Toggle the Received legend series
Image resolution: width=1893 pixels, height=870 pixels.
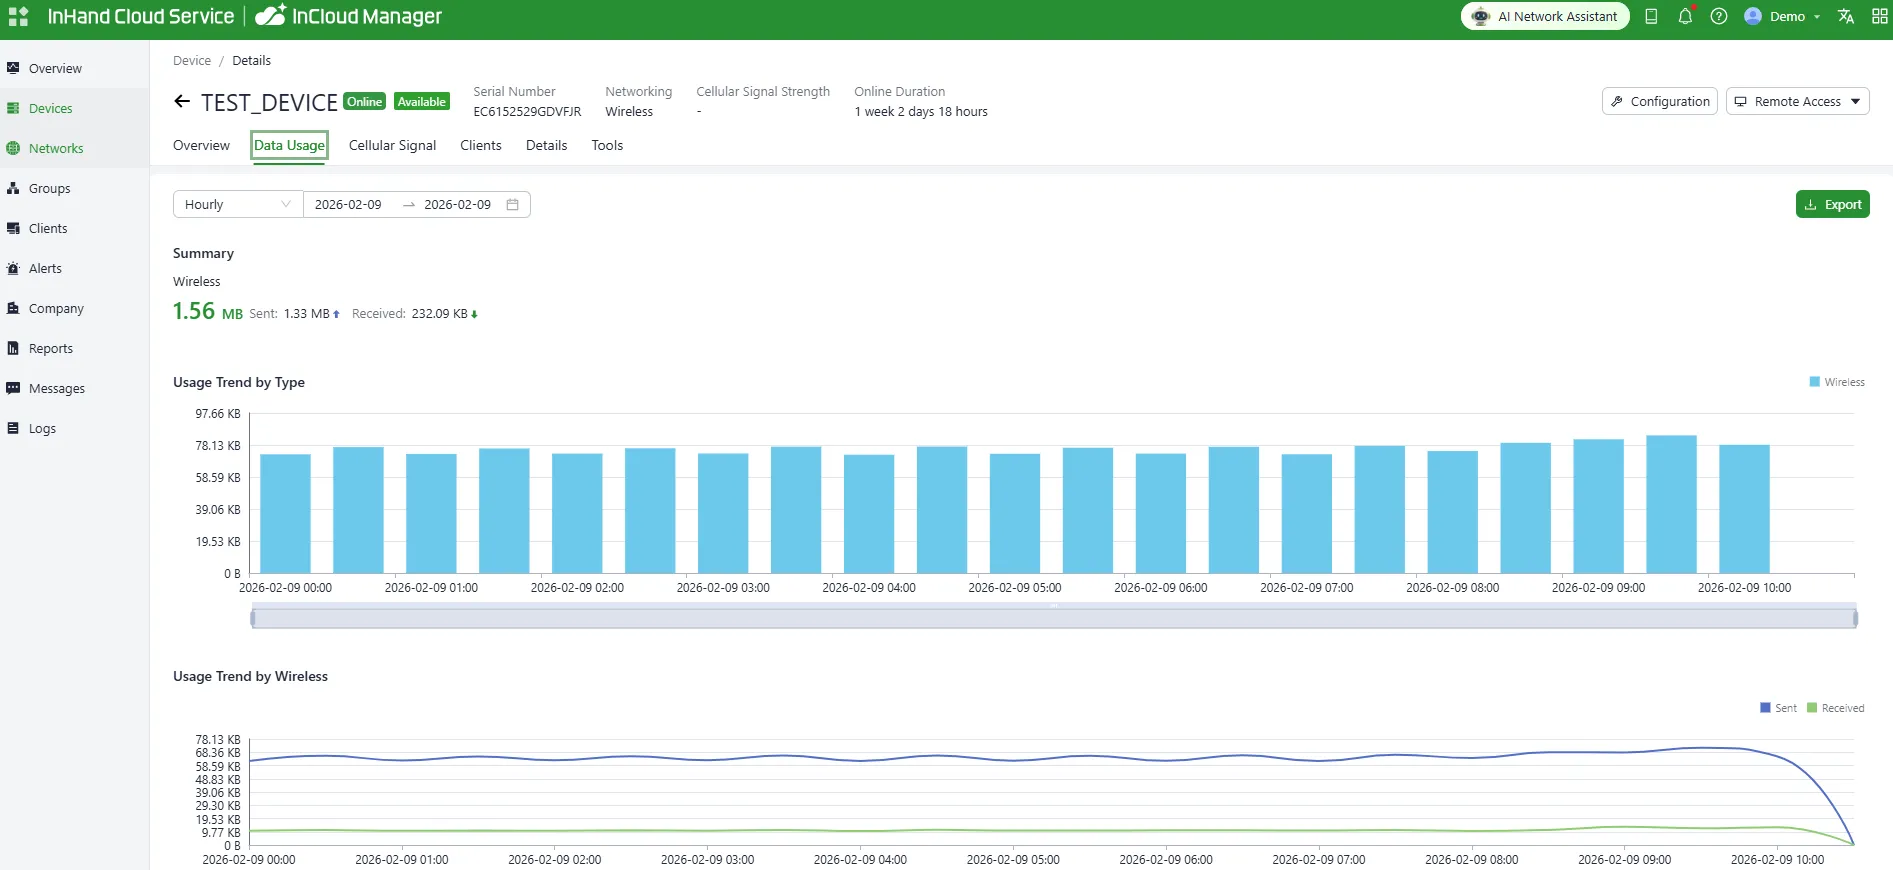[1836, 708]
